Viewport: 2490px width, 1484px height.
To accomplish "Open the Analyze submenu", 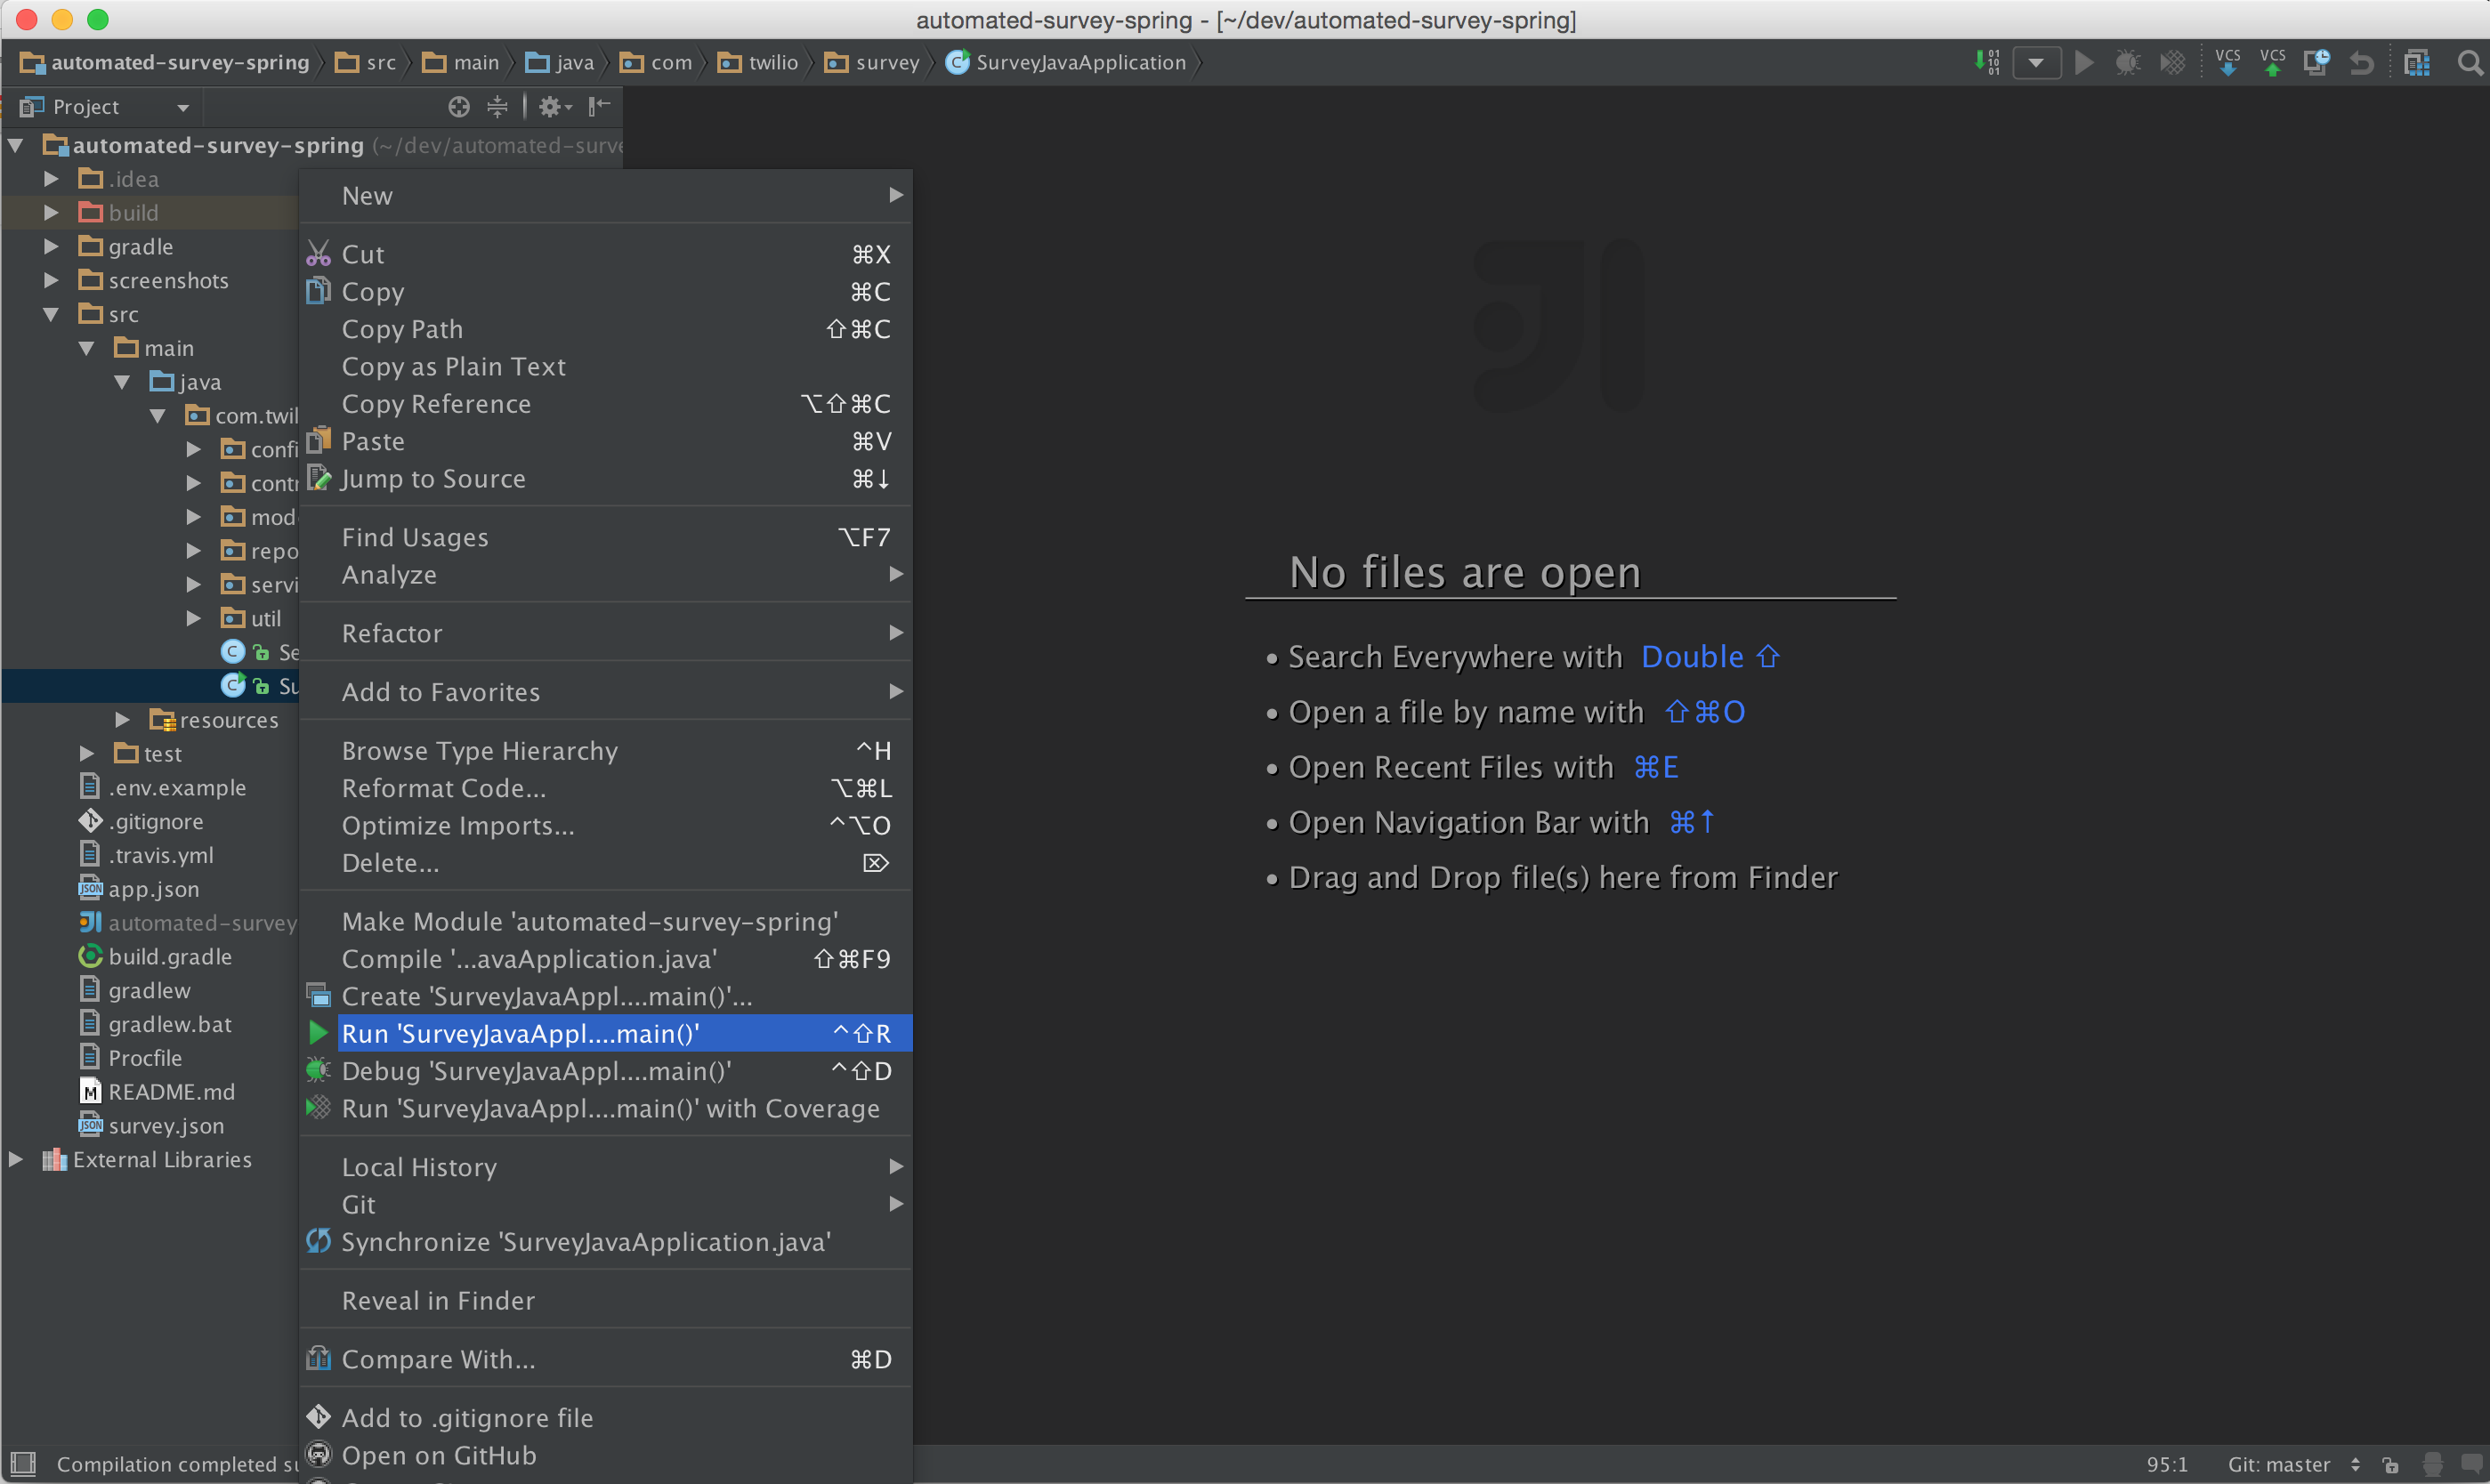I will pos(606,575).
